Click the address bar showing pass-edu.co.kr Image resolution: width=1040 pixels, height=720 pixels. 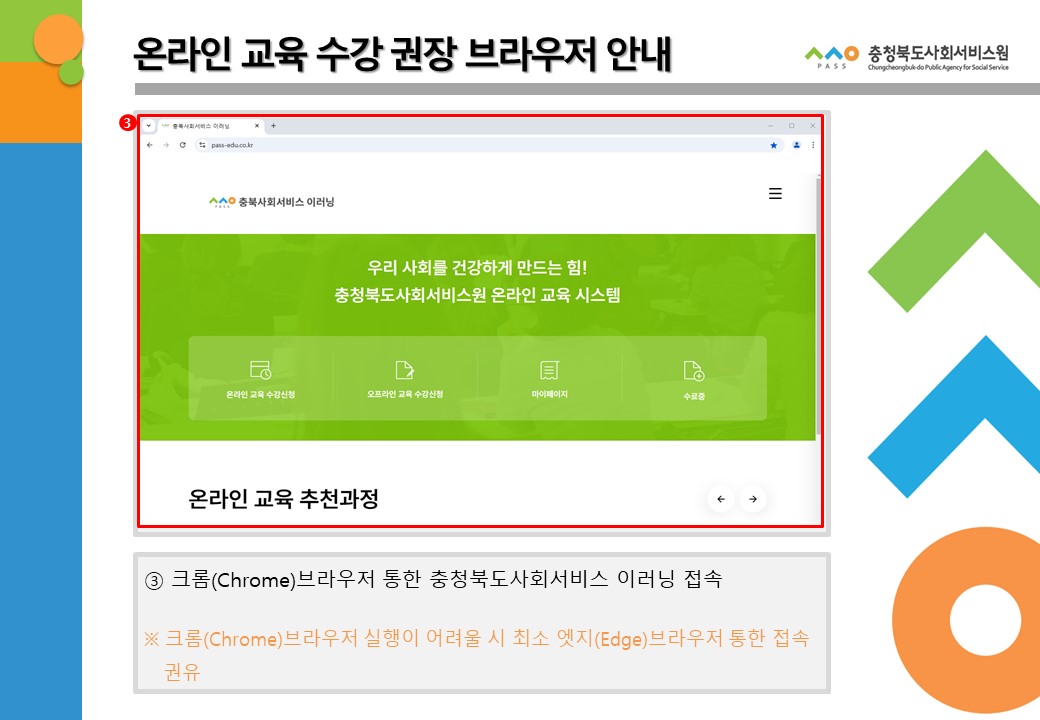click(x=488, y=145)
